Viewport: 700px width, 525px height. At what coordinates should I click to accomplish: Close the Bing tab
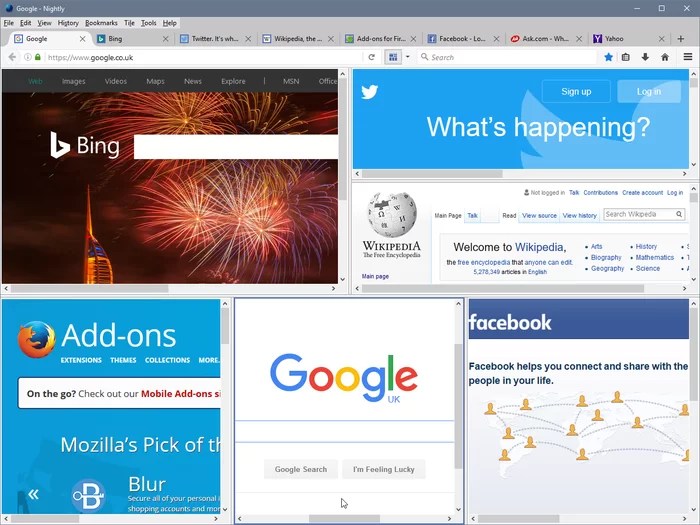[165, 39]
